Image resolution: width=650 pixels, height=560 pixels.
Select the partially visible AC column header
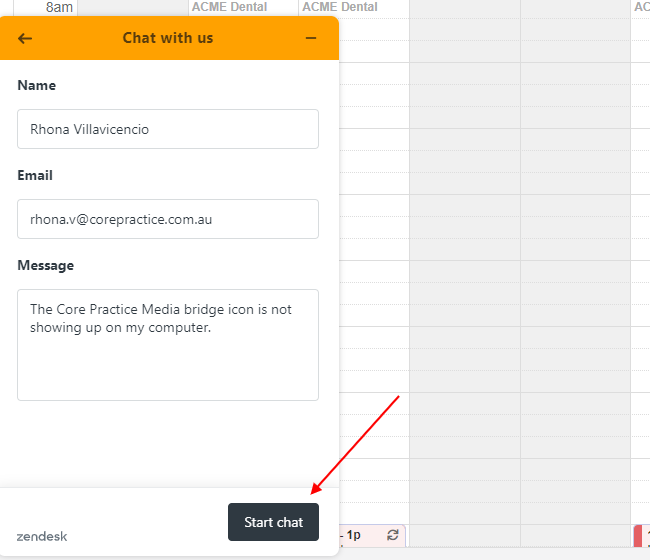point(642,7)
